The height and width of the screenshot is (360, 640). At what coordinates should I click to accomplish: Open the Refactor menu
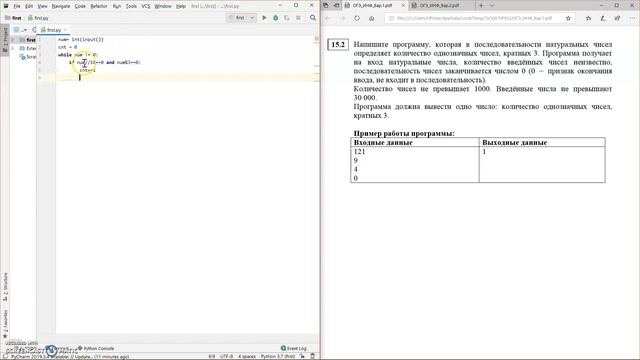[x=99, y=6]
